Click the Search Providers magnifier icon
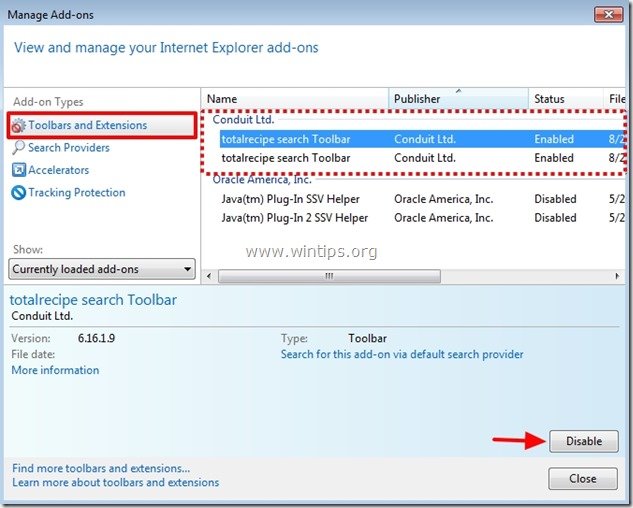This screenshot has width=633, height=508. (18, 147)
